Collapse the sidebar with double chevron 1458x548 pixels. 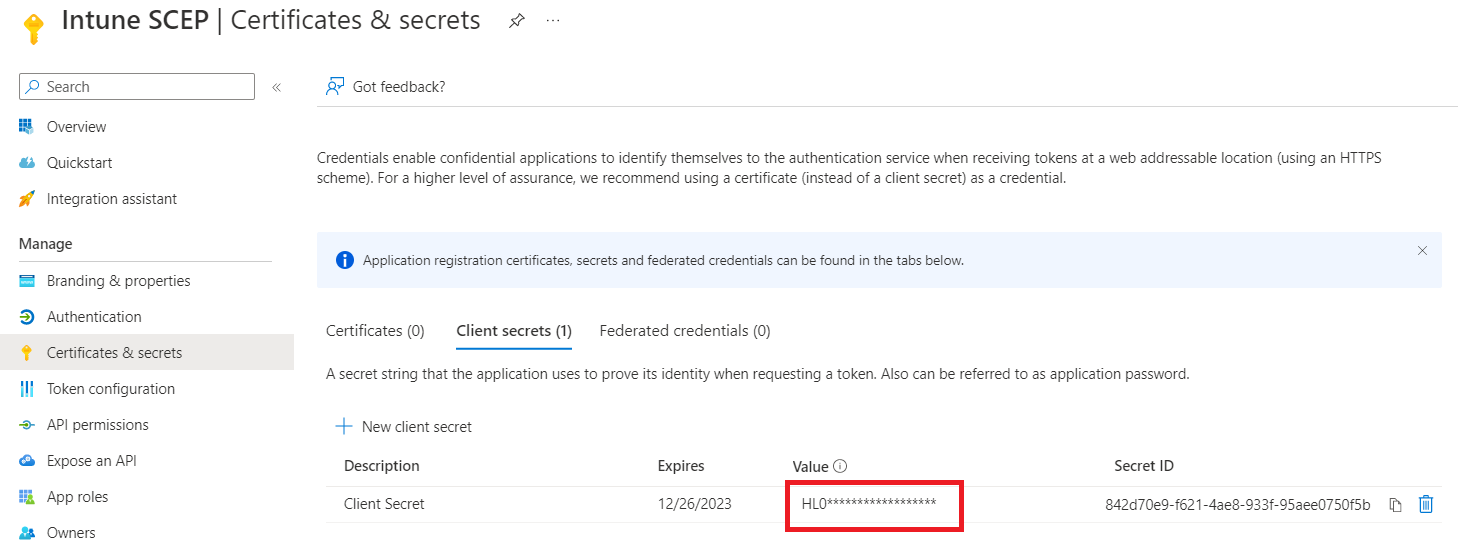(x=276, y=87)
